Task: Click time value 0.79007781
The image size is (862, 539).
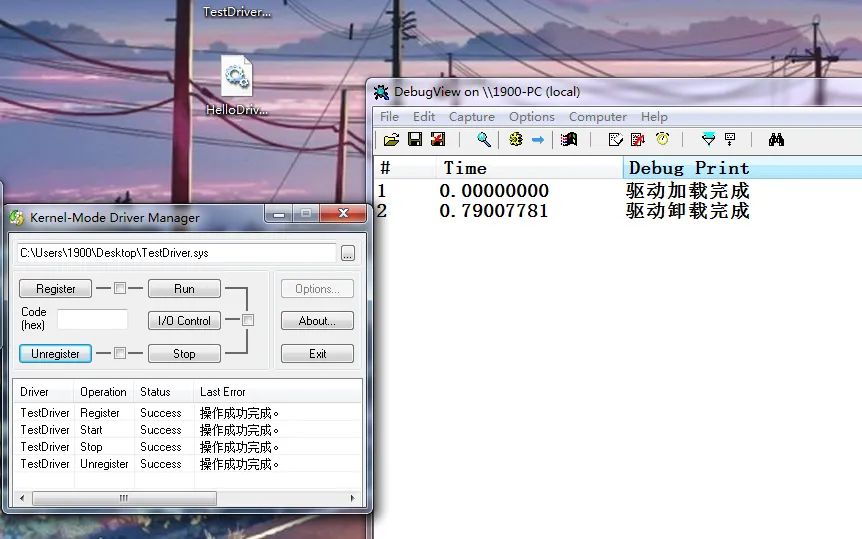Action: coord(494,211)
